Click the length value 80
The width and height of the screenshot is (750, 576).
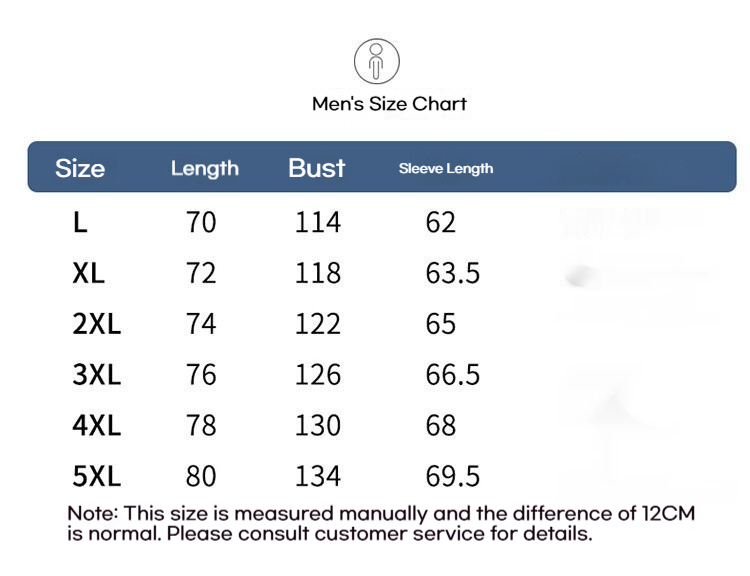pyautogui.click(x=201, y=476)
